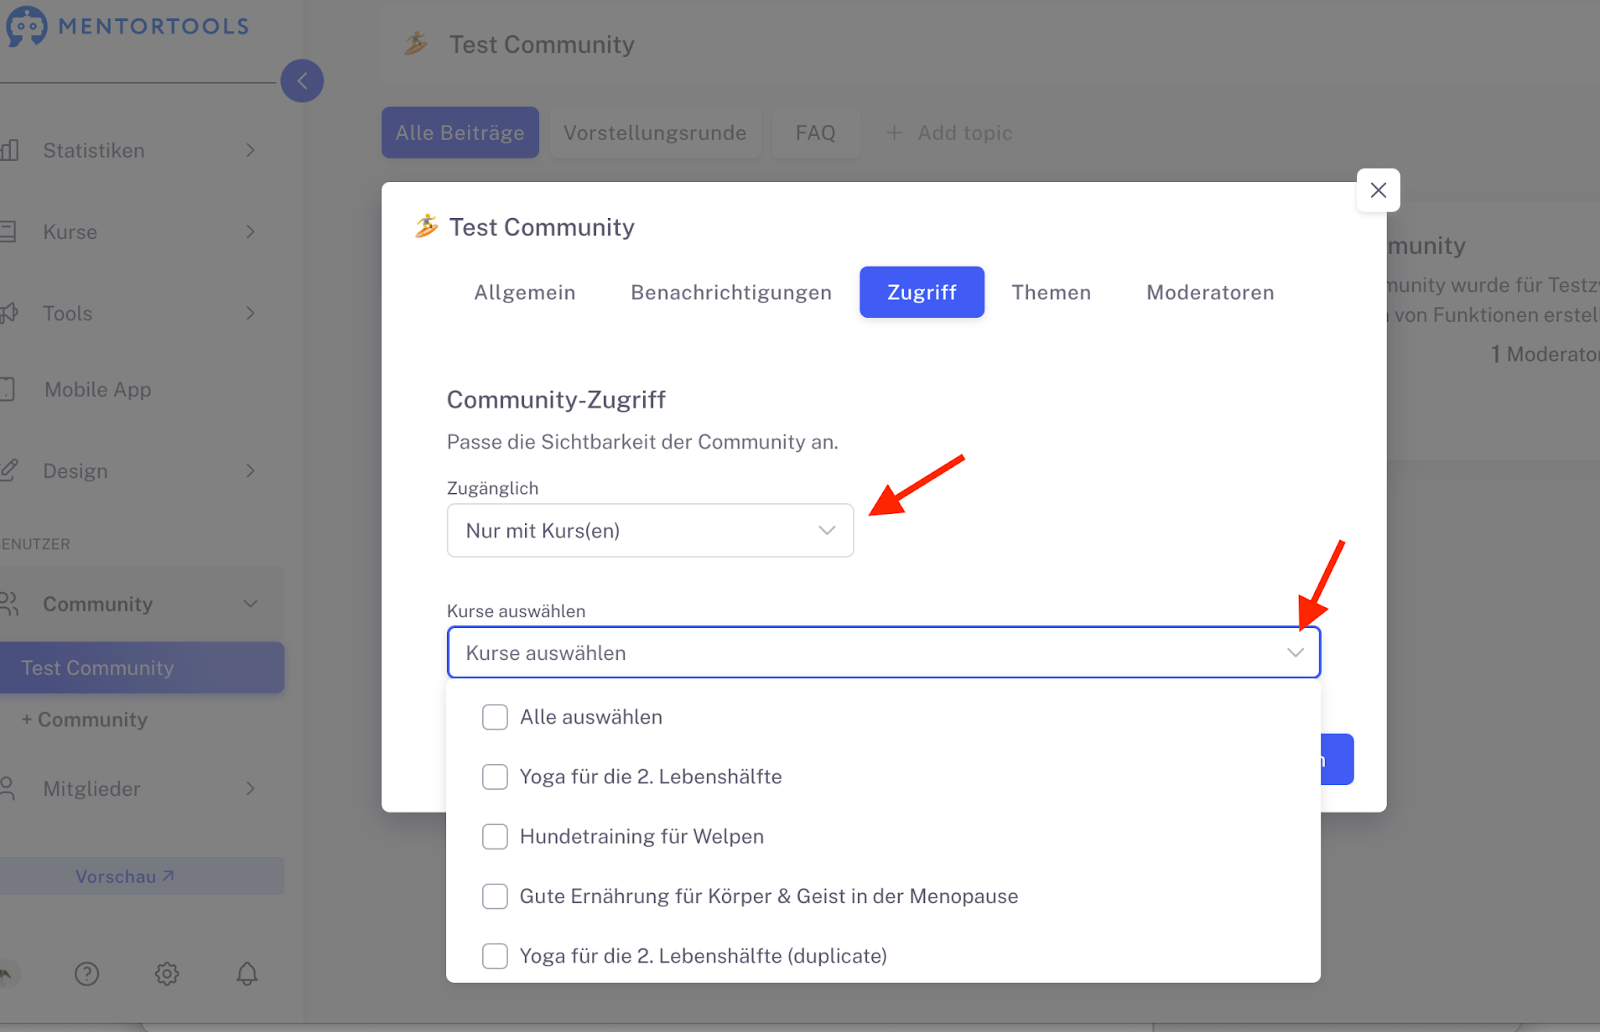Collapse the Kurse auswählen dropdown

point(1295,653)
